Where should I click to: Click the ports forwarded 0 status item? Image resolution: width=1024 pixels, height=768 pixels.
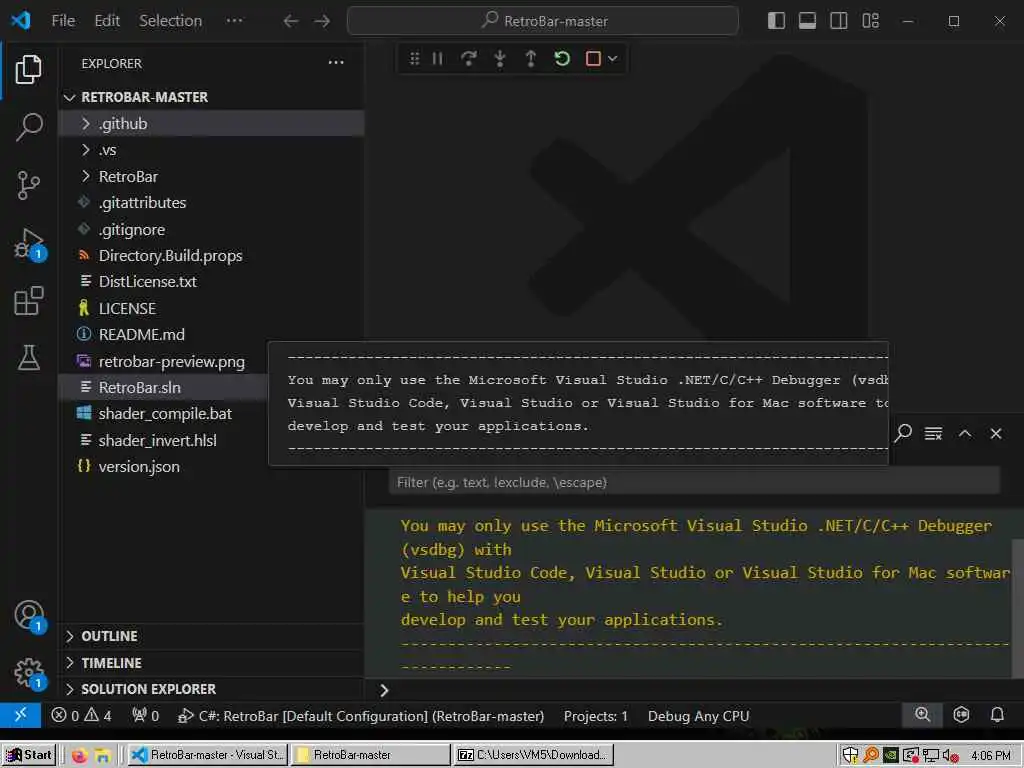pyautogui.click(x=146, y=716)
